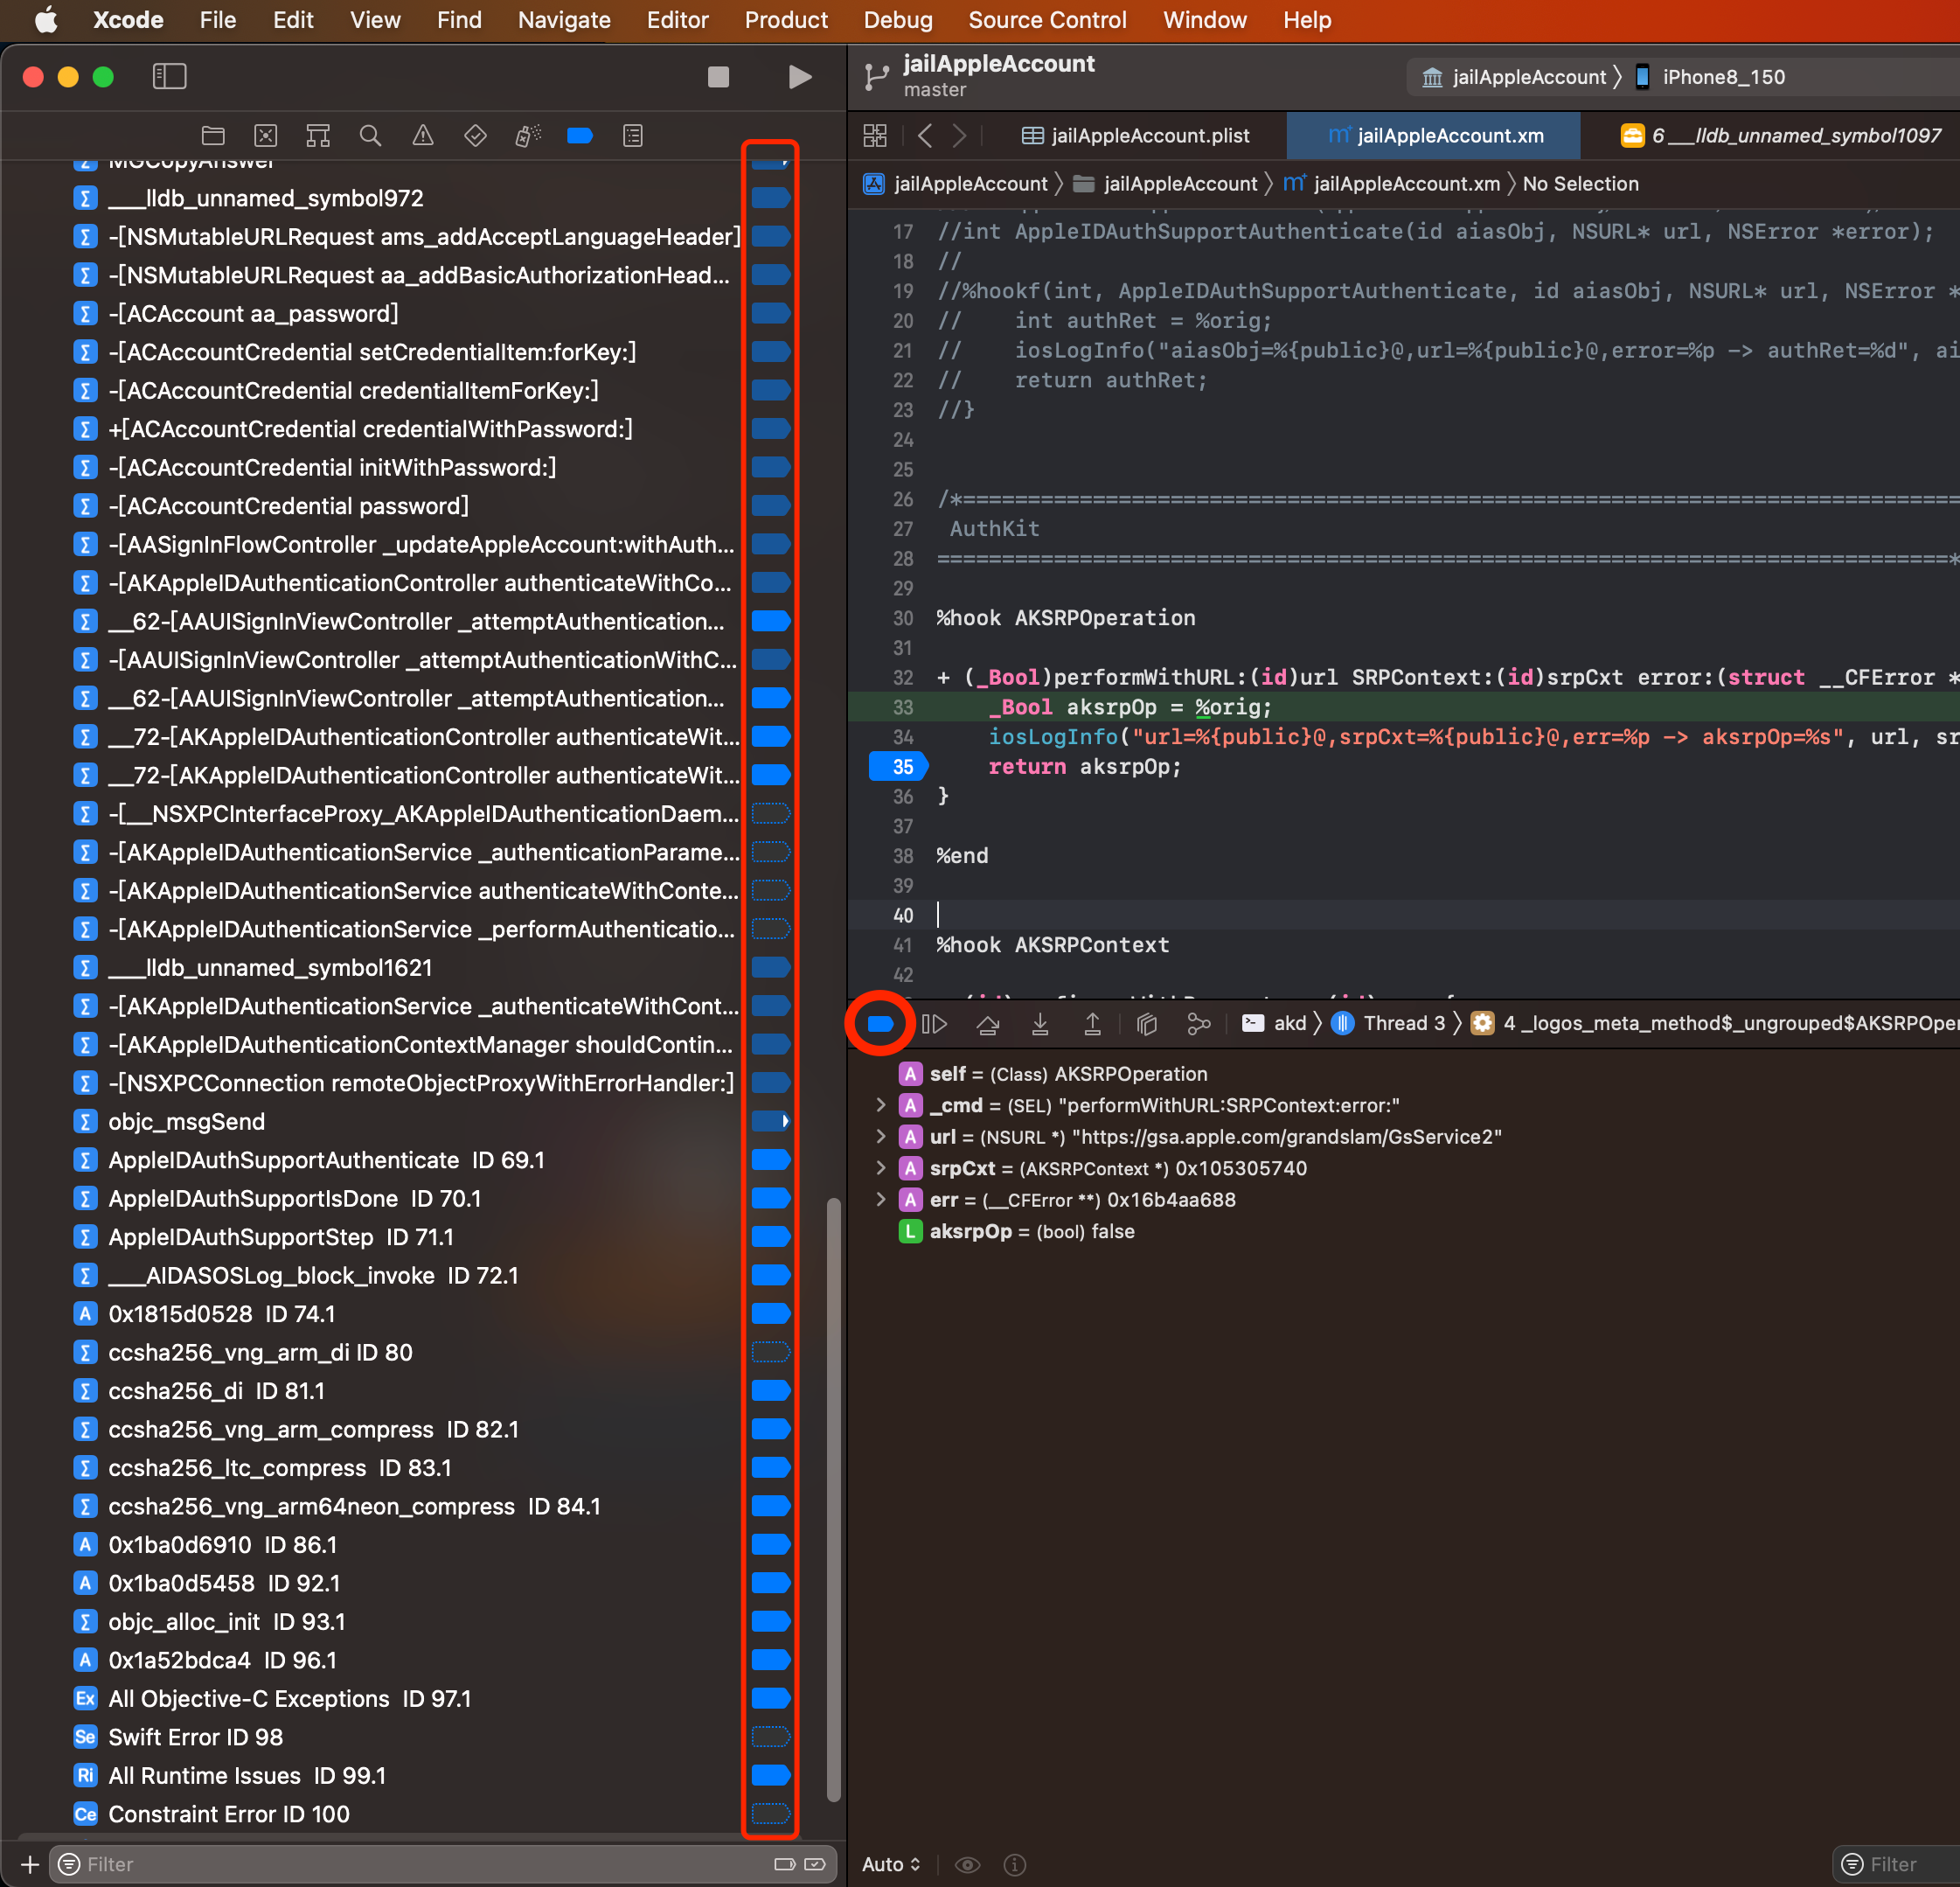This screenshot has height=1887, width=1960.
Task: Open the akd process dropdown in debug bar
Action: click(1274, 1023)
